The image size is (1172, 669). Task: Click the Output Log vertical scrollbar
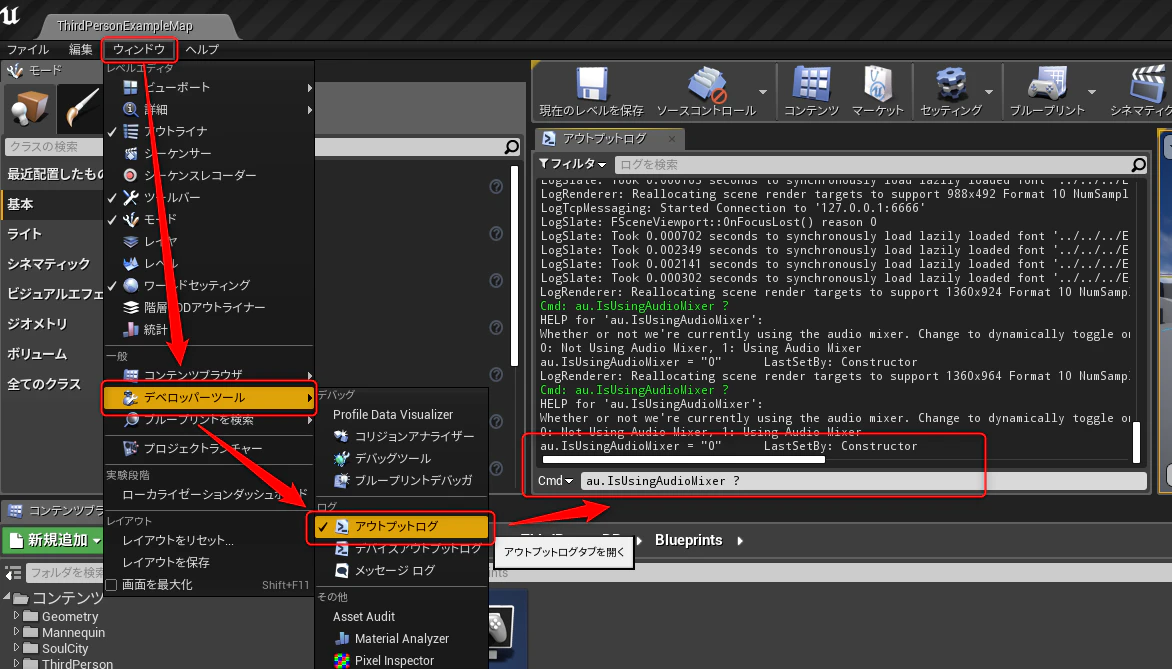pos(1136,443)
